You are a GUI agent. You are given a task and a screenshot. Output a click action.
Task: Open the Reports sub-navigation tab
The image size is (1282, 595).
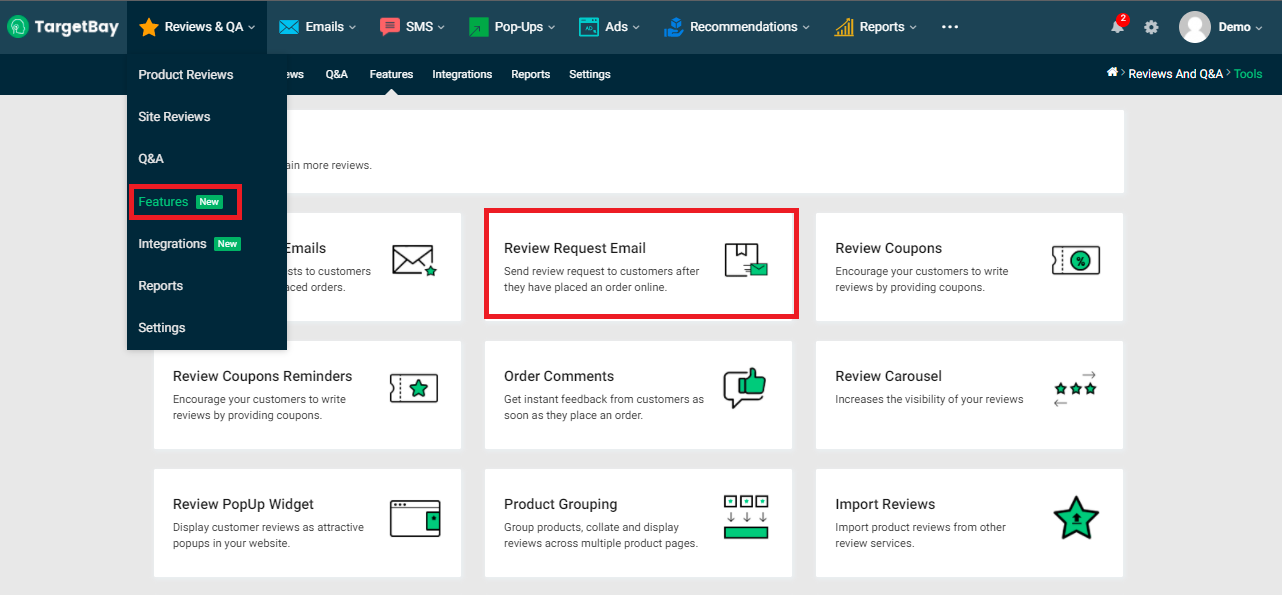[x=531, y=74]
